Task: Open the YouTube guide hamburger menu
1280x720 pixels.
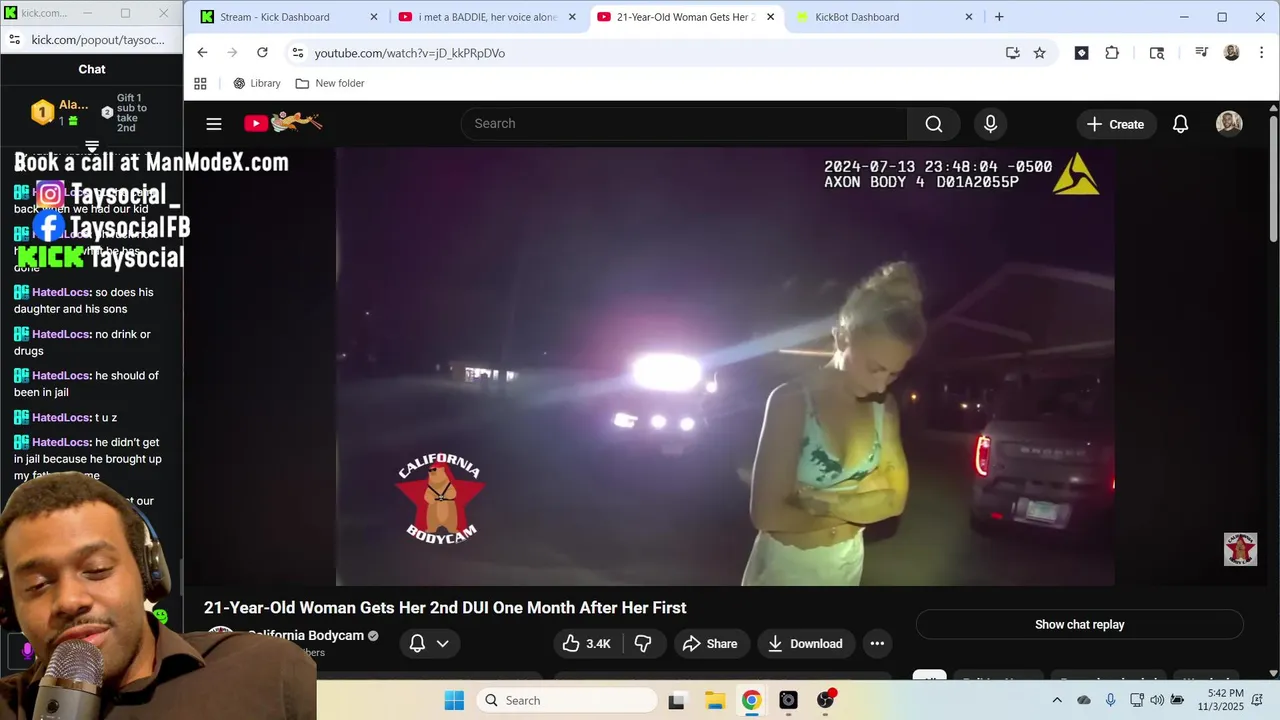Action: tap(213, 124)
